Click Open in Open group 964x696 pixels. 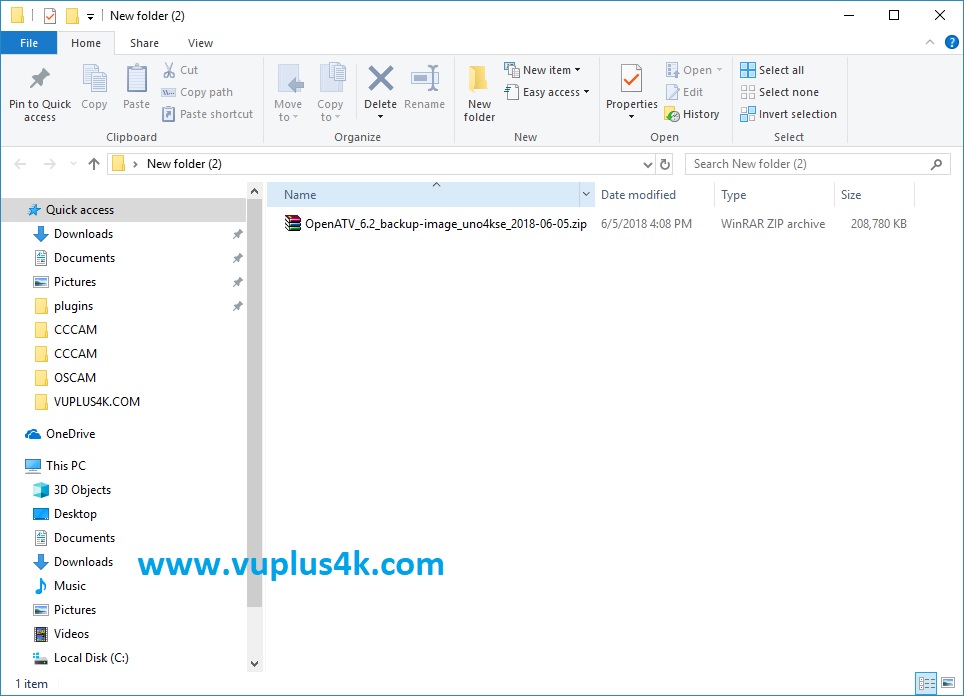pyautogui.click(x=693, y=70)
